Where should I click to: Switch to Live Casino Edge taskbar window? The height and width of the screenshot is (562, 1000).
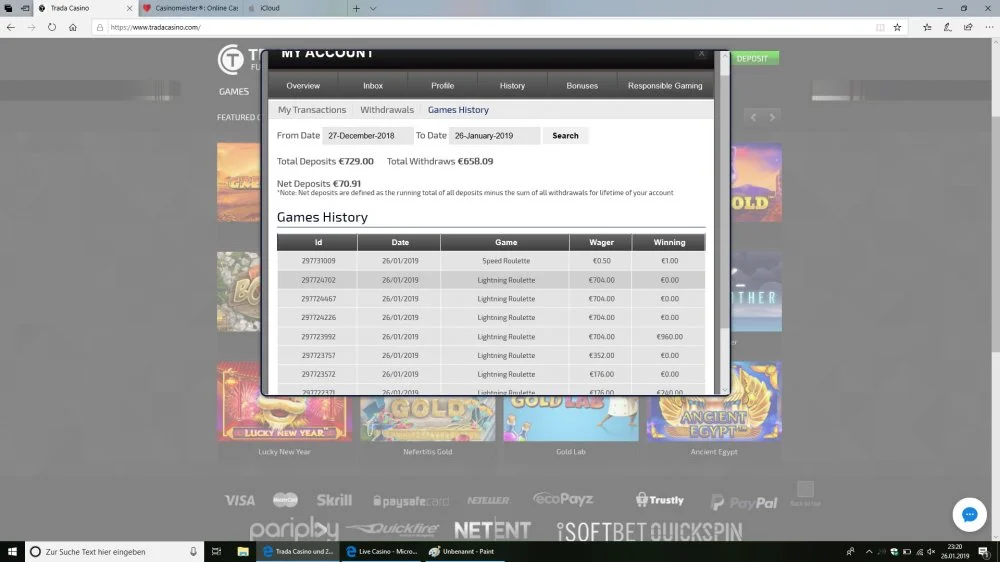click(381, 551)
